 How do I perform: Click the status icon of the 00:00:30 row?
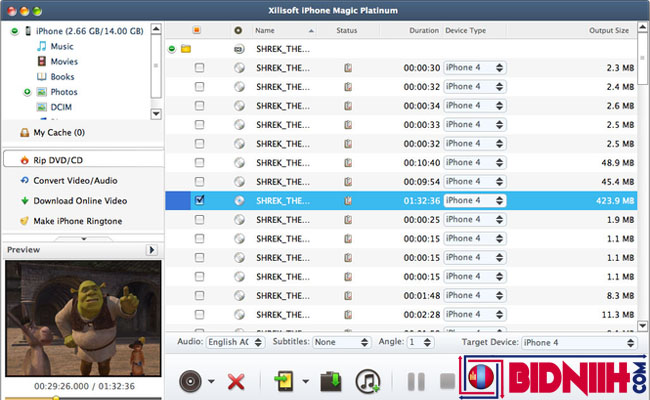coord(348,68)
